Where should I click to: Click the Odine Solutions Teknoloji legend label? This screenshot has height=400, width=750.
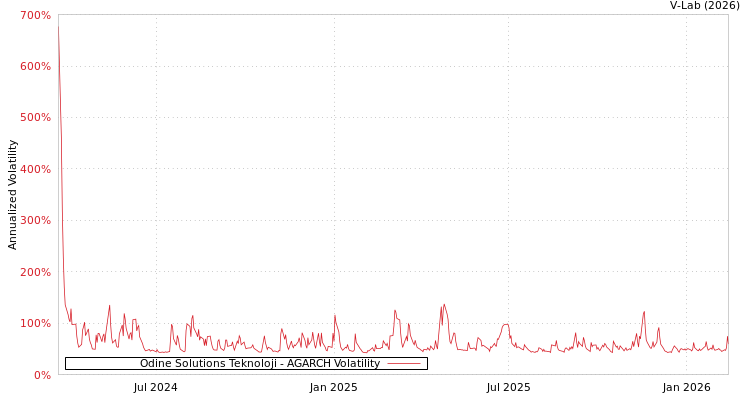click(x=260, y=364)
